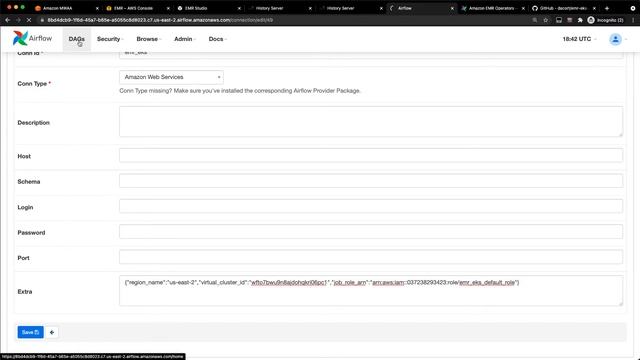Close the Amazon MWAA tab

[97, 8]
